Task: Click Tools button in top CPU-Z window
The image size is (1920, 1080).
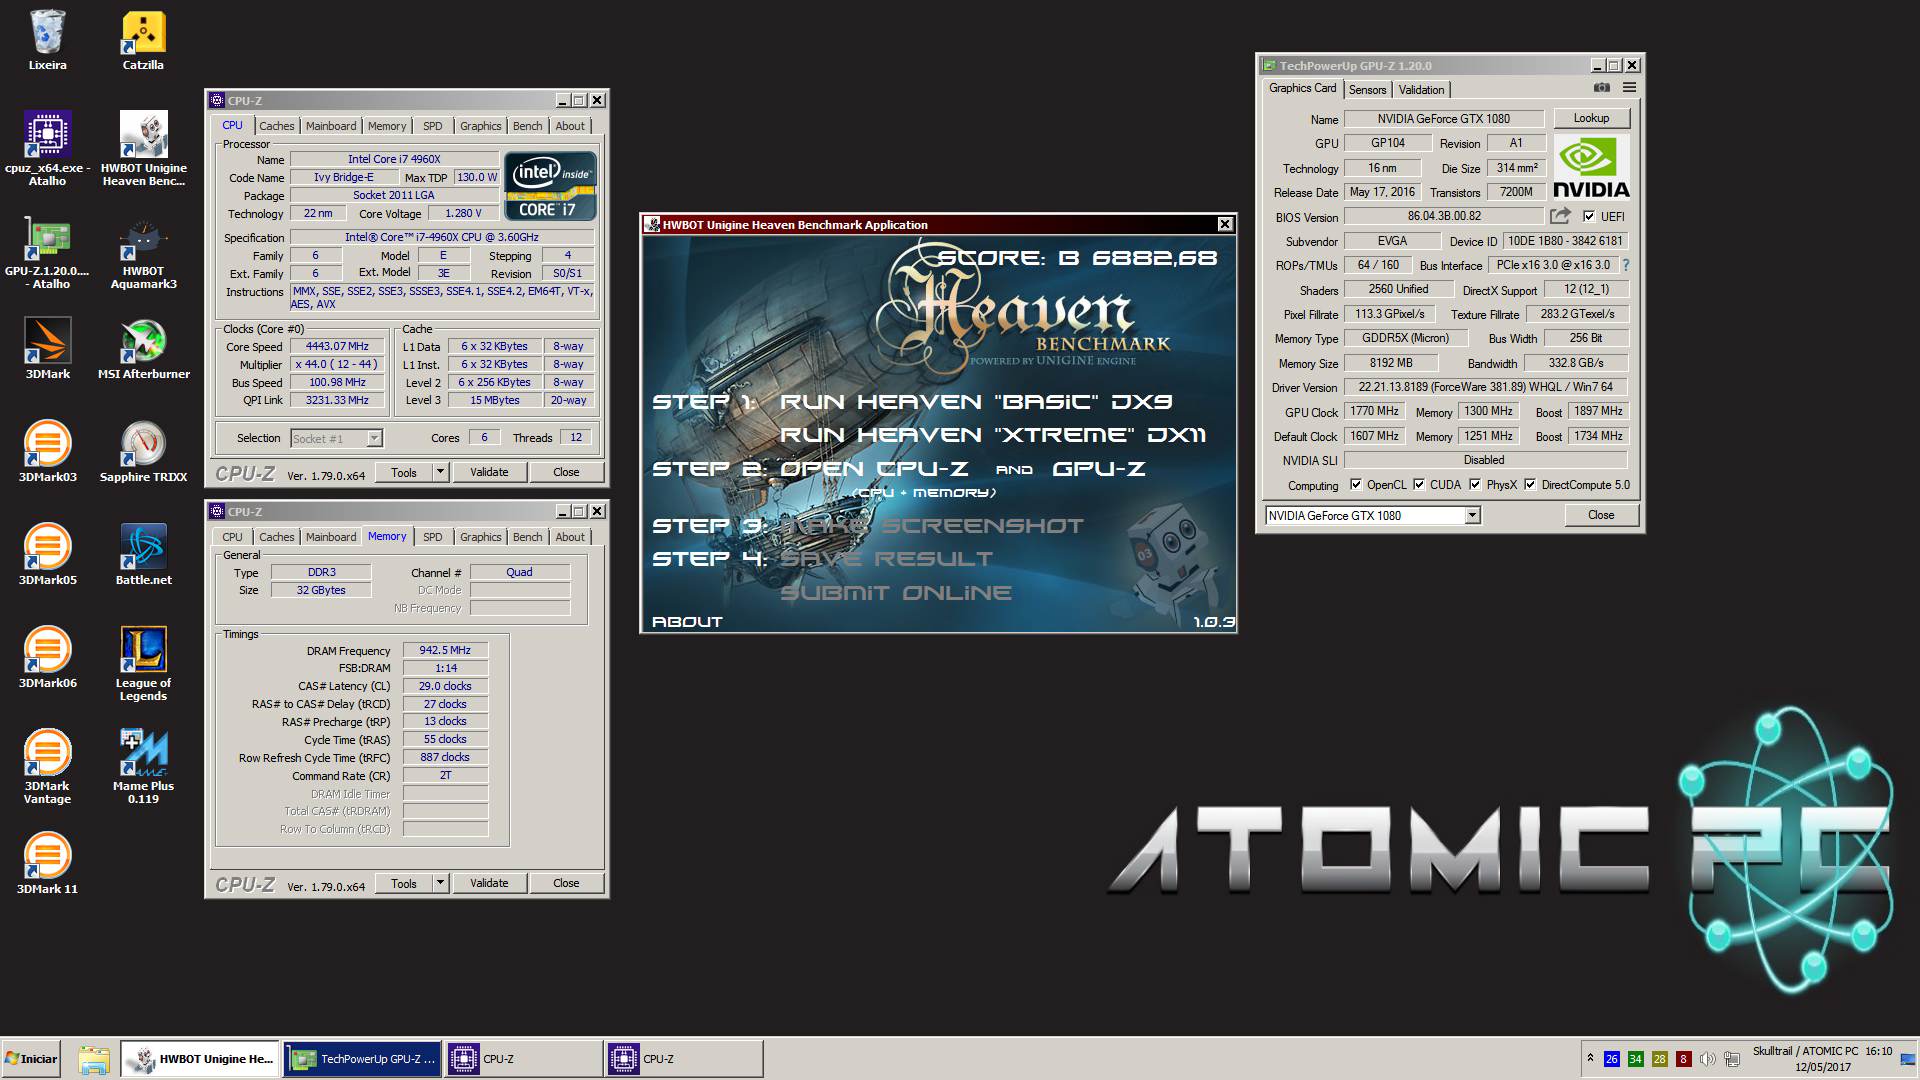Action: (404, 472)
